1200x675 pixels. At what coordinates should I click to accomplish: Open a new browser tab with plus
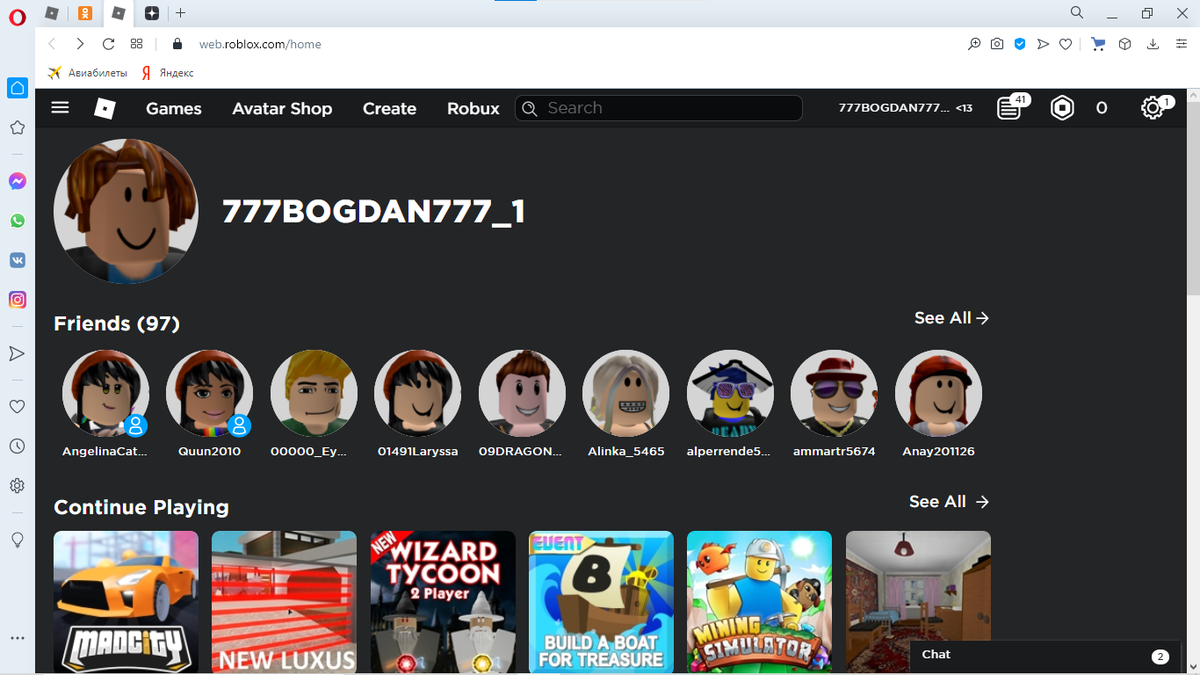coord(180,13)
